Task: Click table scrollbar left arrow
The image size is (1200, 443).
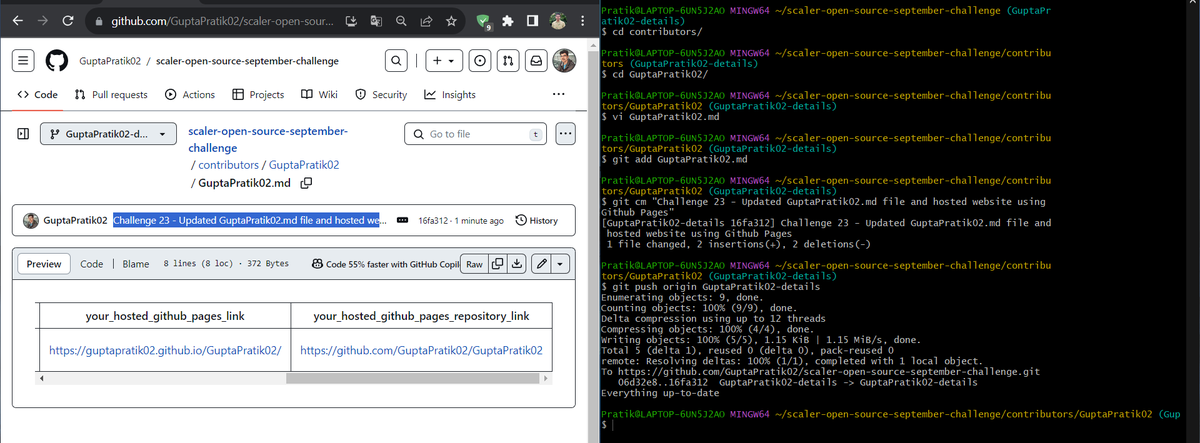Action: click(43, 378)
